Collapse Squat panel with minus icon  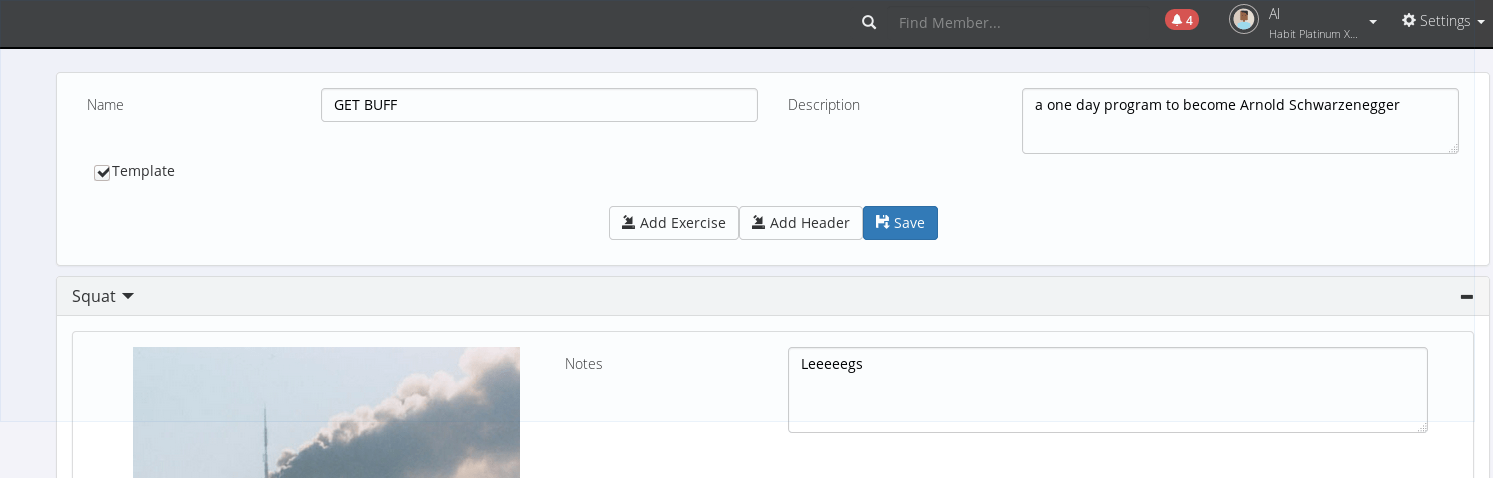[1467, 297]
